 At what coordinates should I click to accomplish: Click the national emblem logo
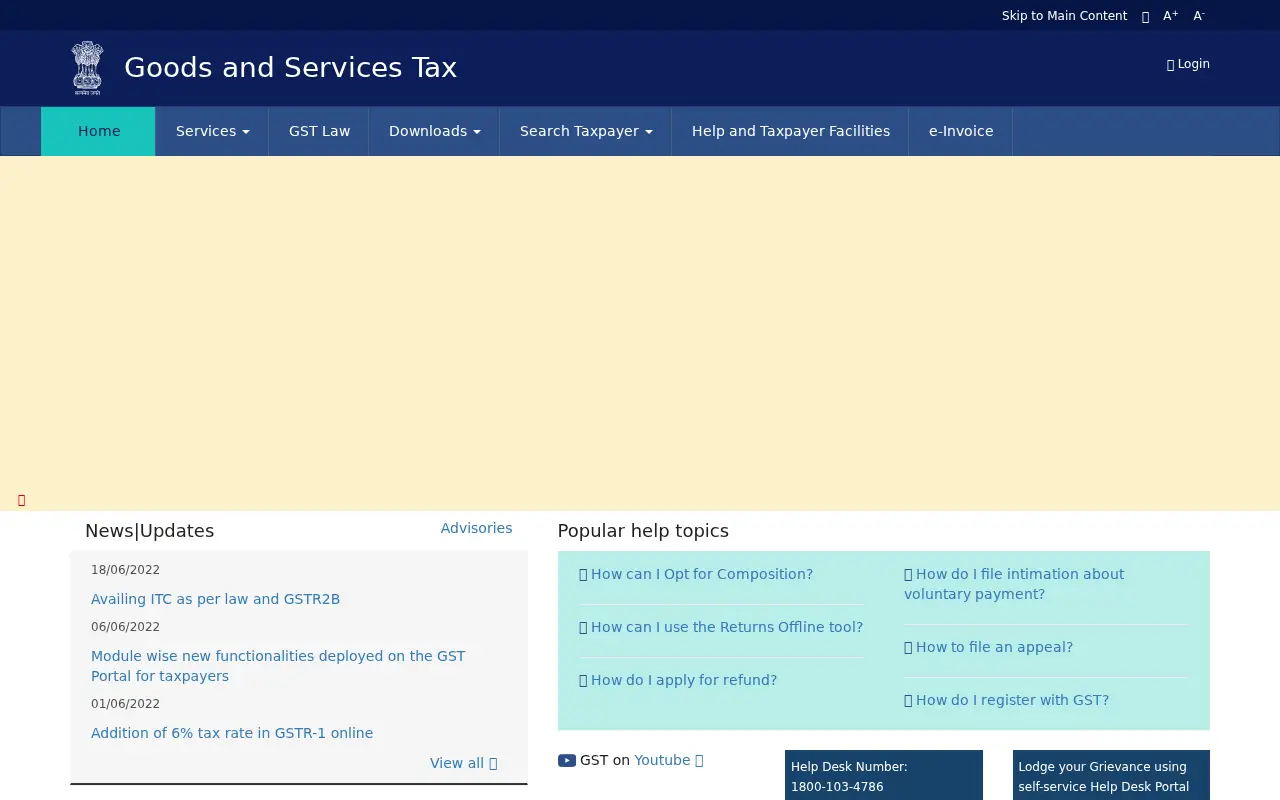click(87, 68)
